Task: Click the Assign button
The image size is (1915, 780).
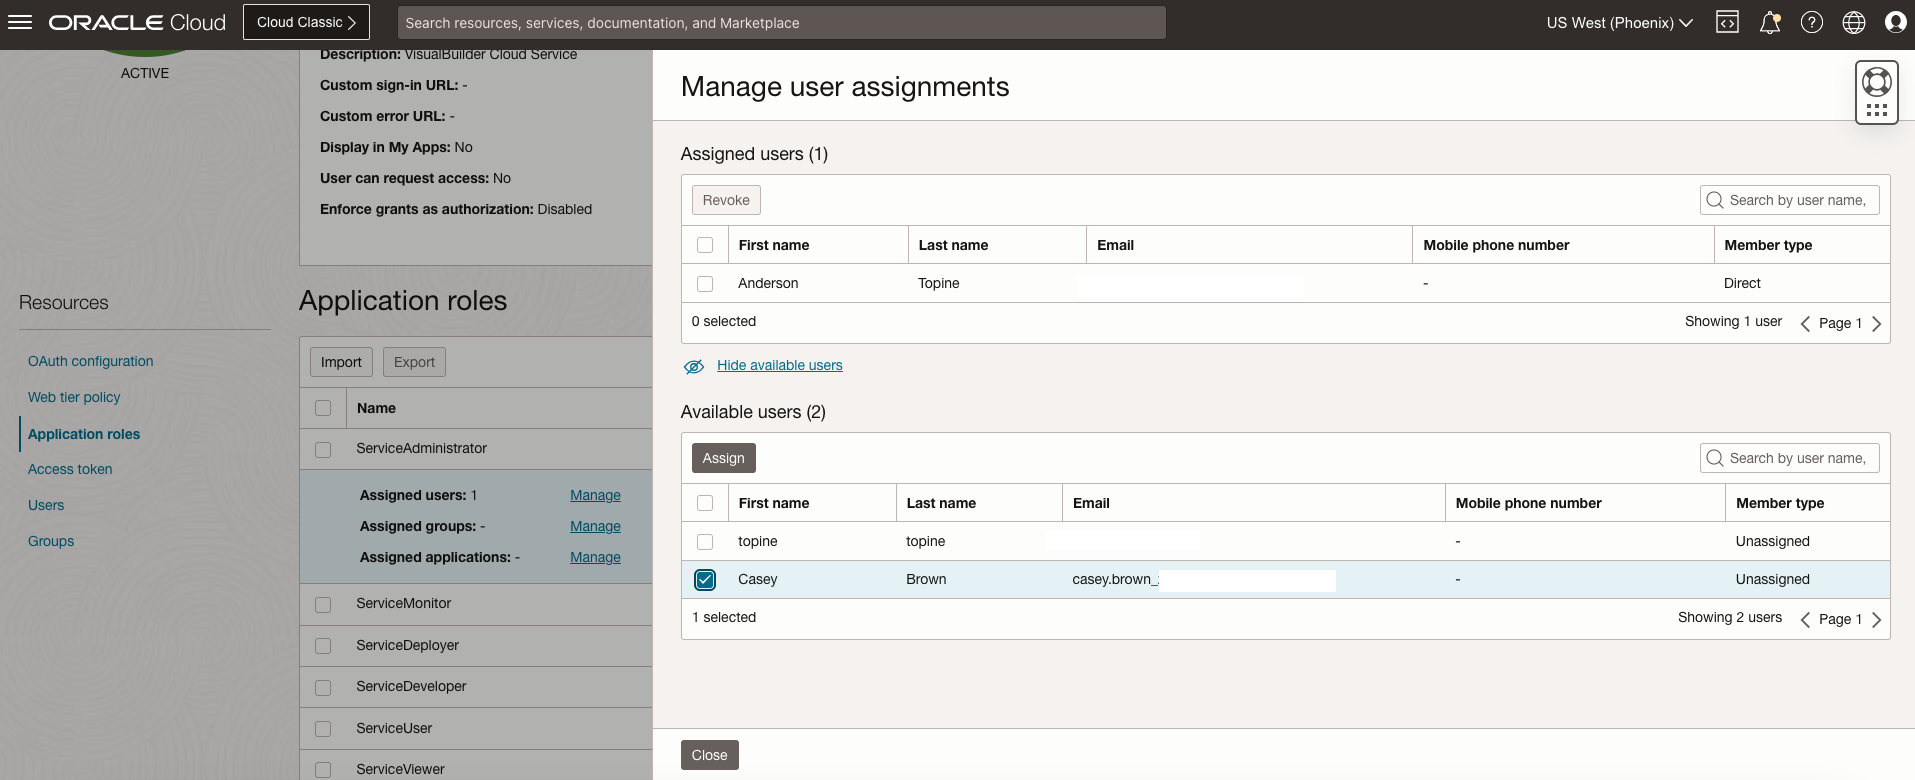Action: [723, 458]
